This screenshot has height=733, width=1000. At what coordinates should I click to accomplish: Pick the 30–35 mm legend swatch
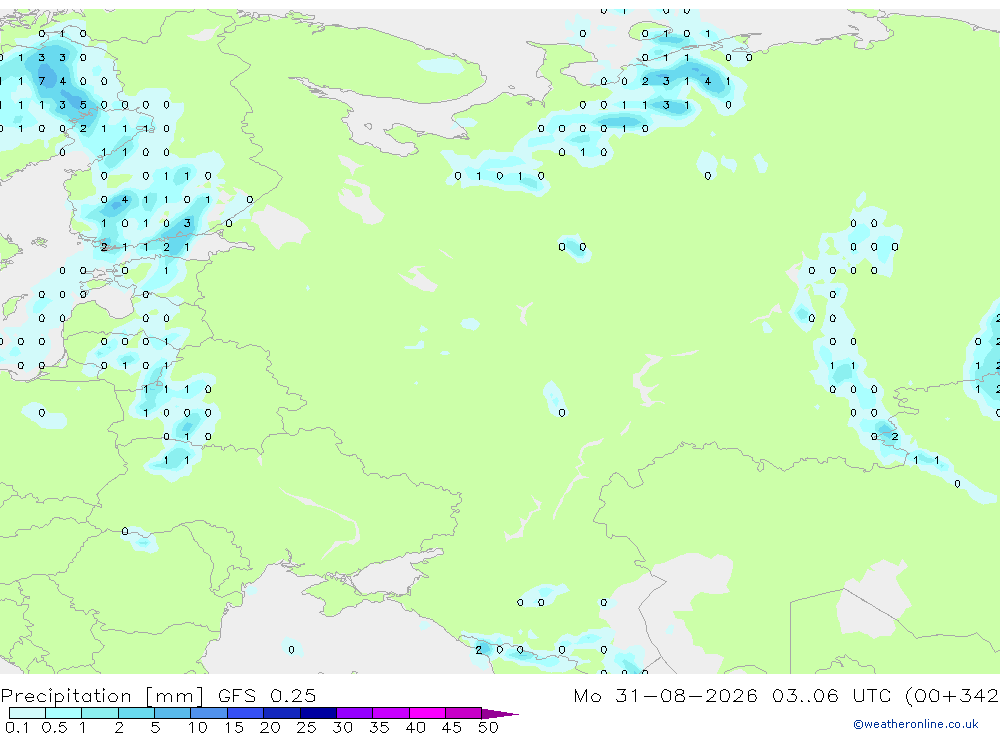(354, 713)
